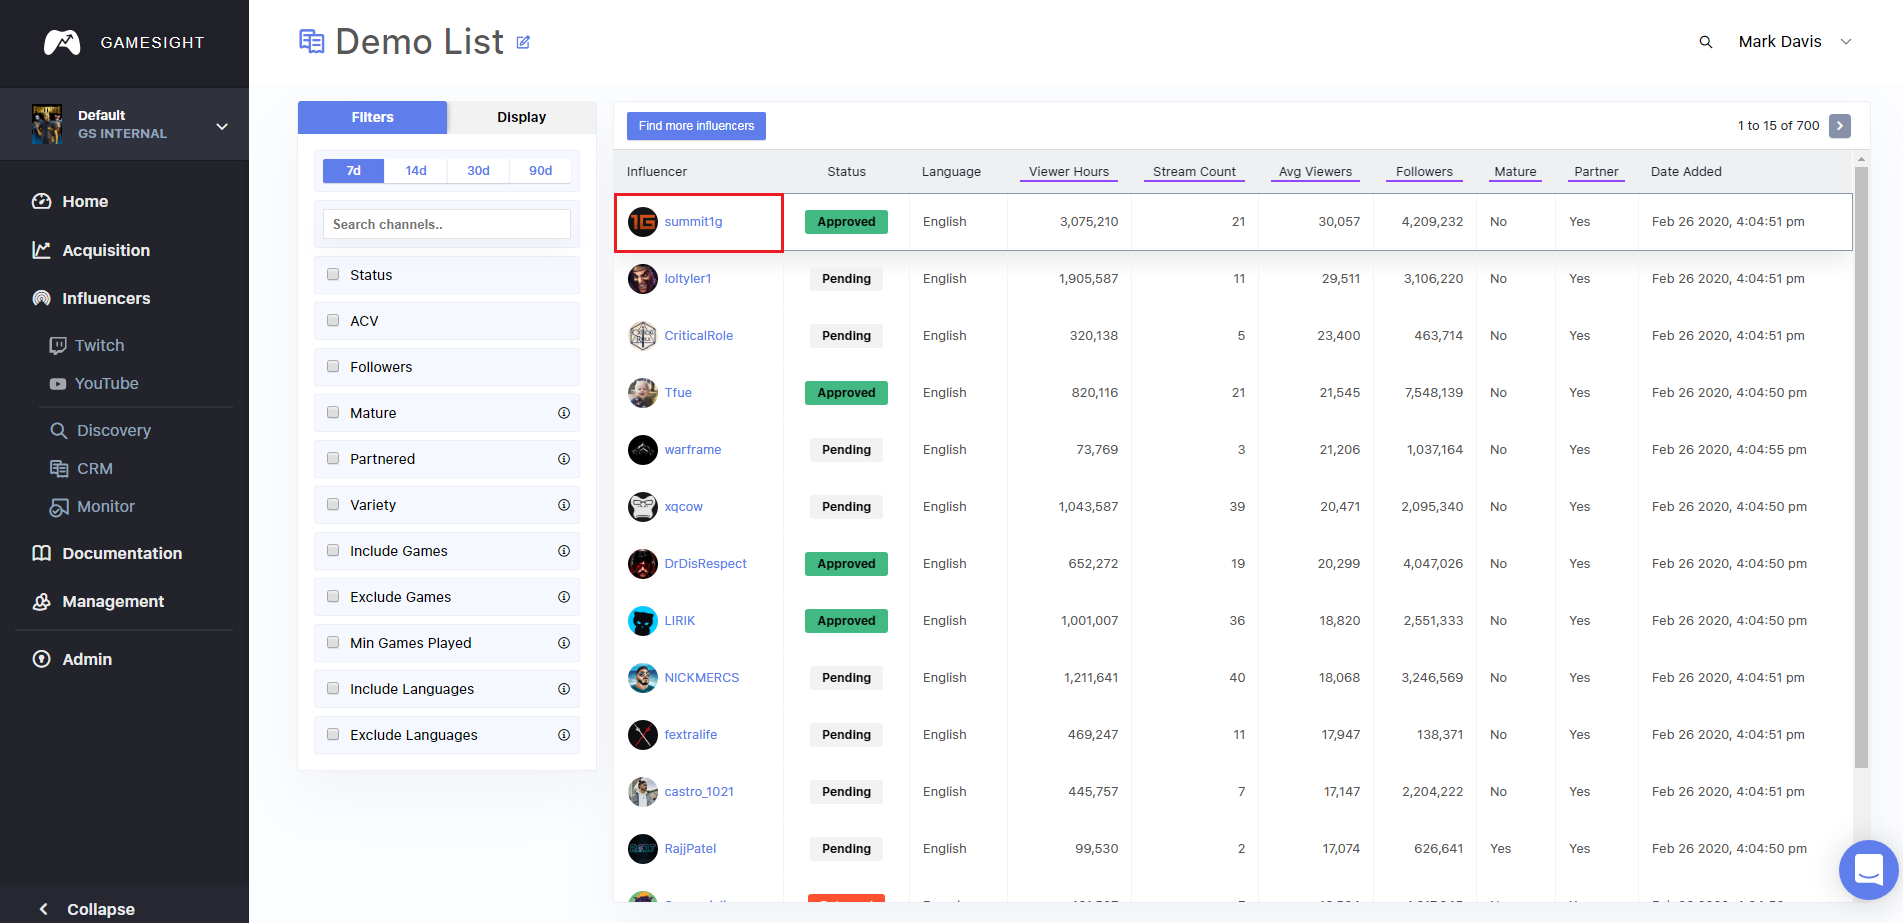
Task: Open the LIRIK influencer link
Action: 680,621
